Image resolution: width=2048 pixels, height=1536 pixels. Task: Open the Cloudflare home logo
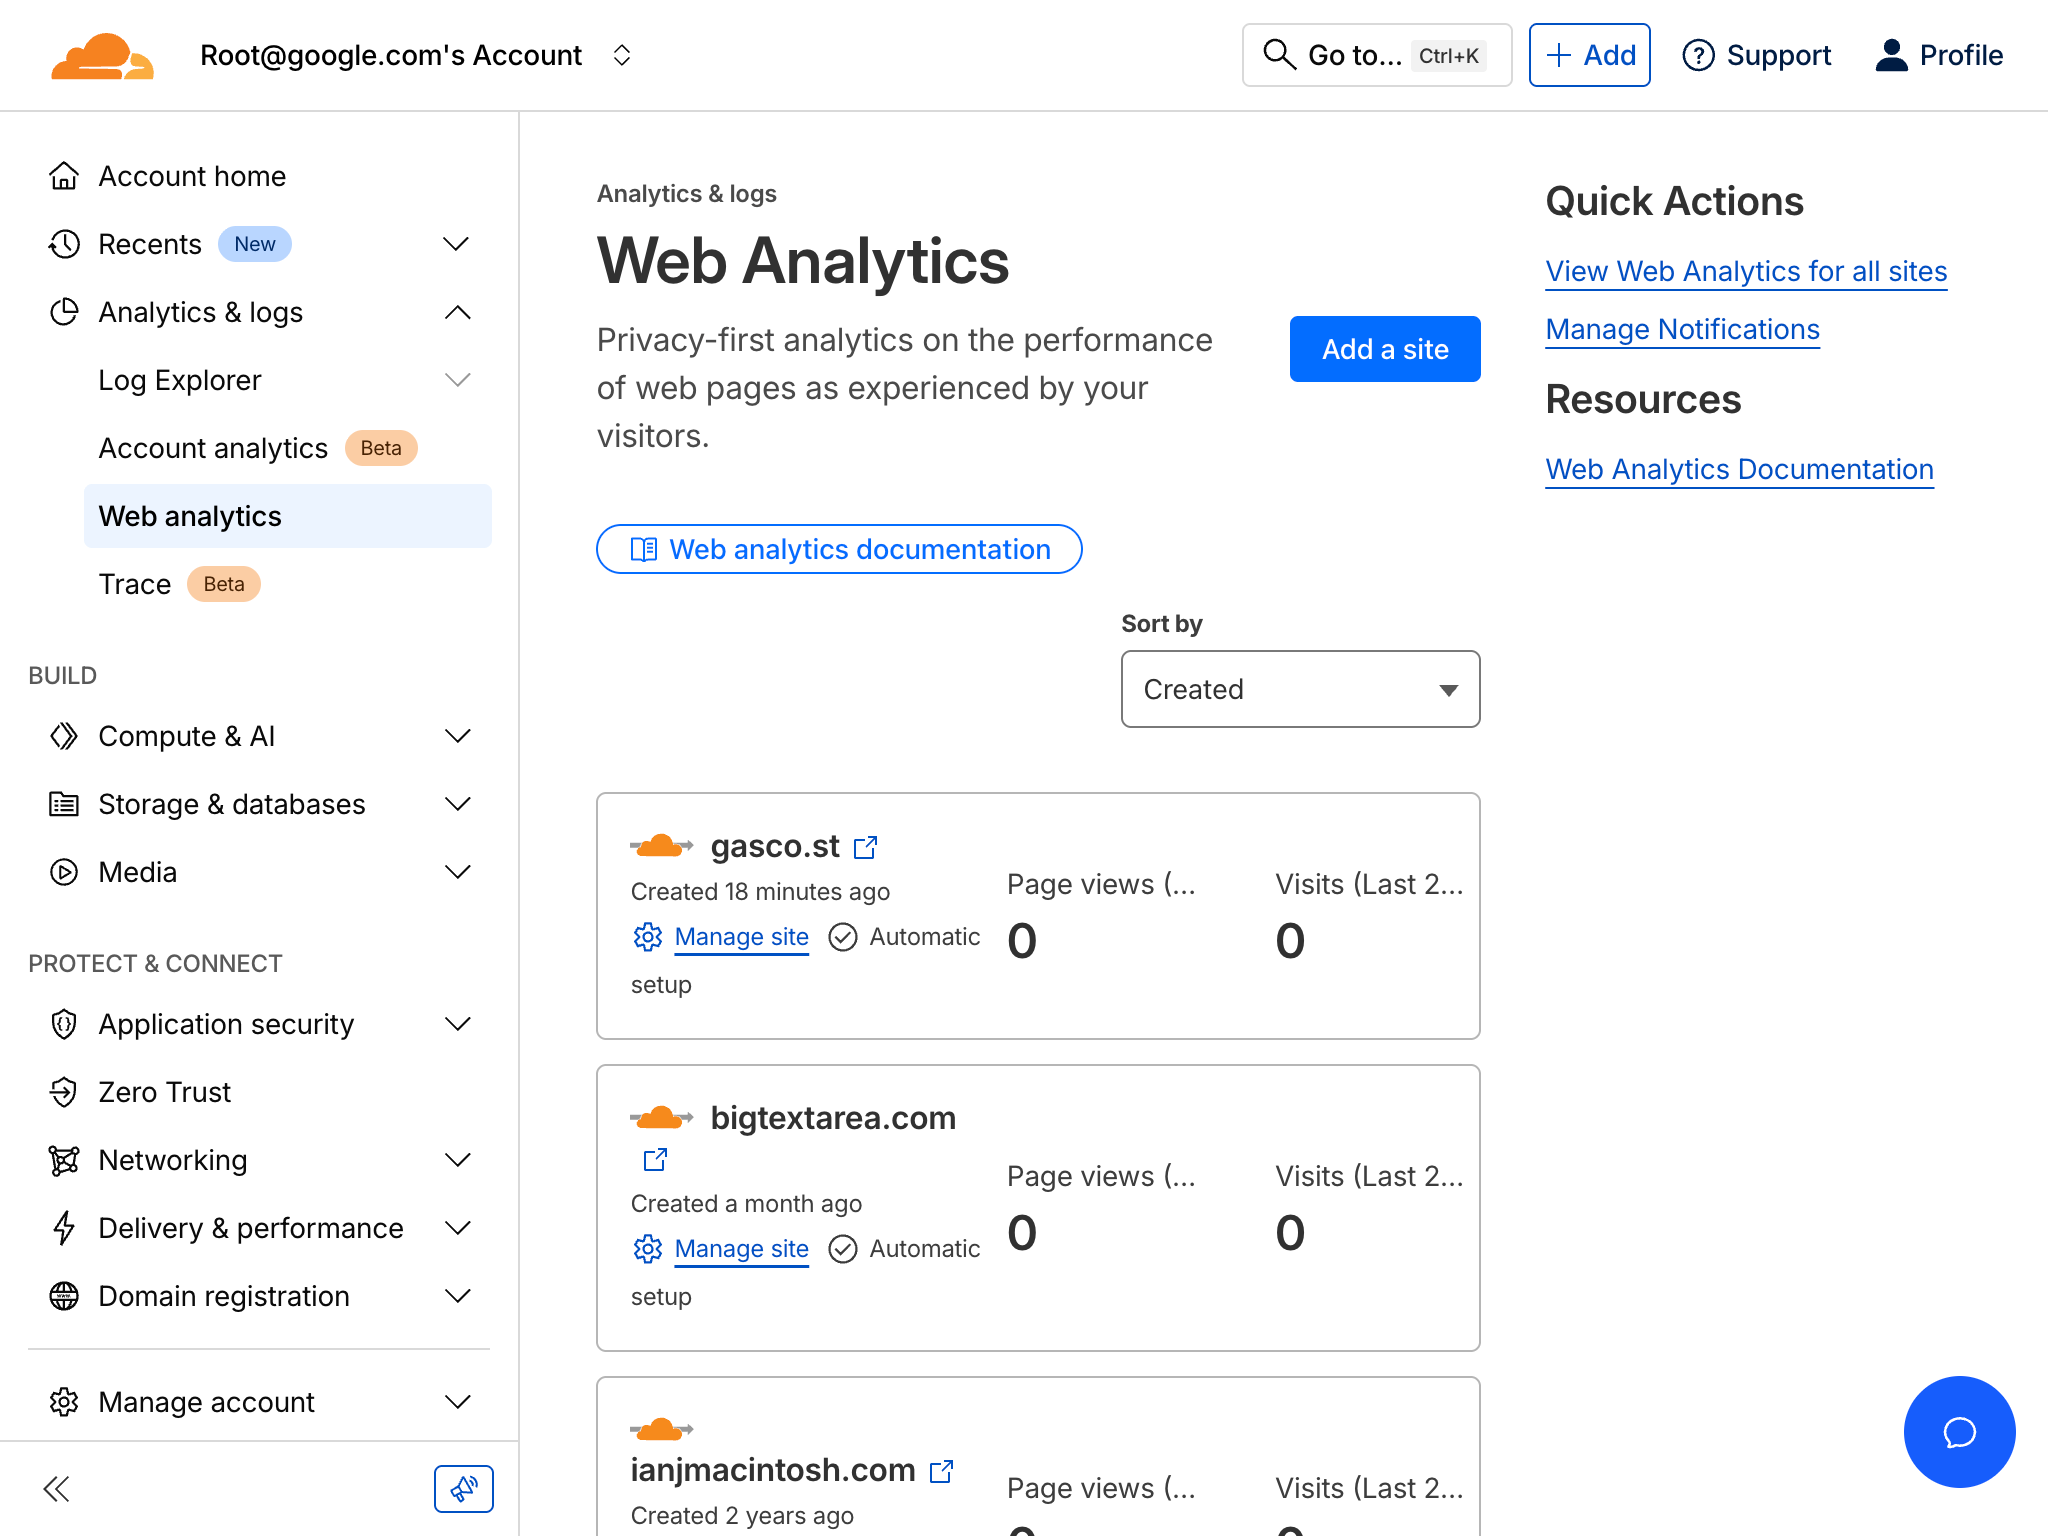click(101, 55)
